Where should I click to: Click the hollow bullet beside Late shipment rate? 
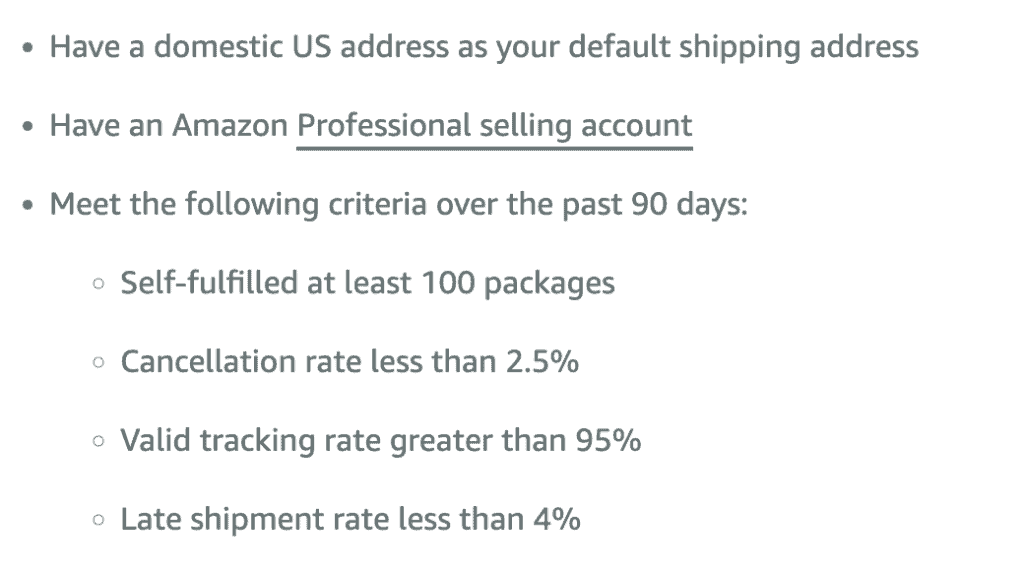tap(97, 521)
